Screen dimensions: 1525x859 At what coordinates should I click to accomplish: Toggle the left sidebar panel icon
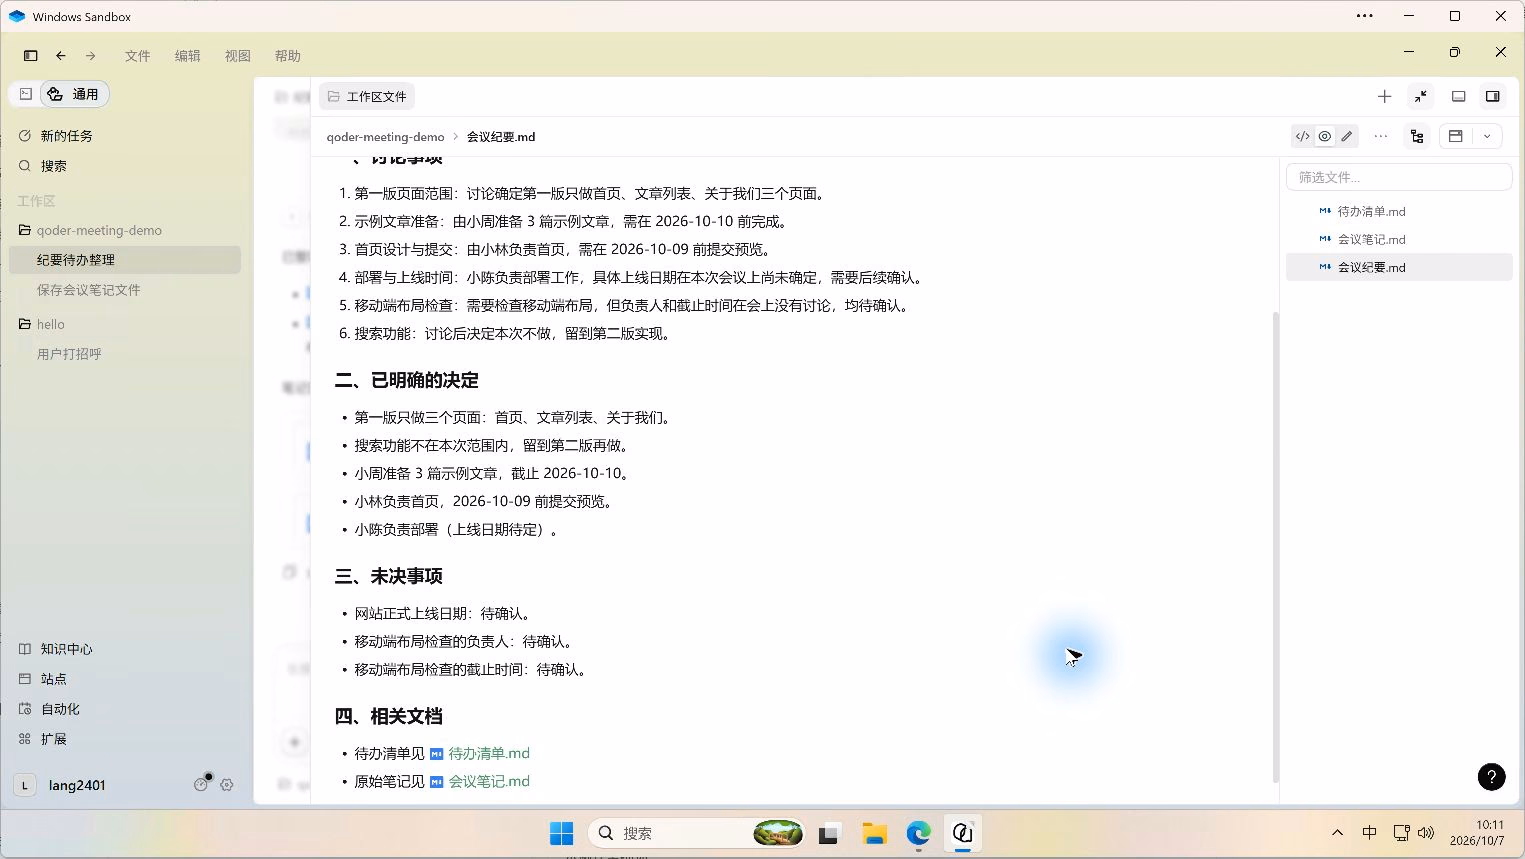31,56
